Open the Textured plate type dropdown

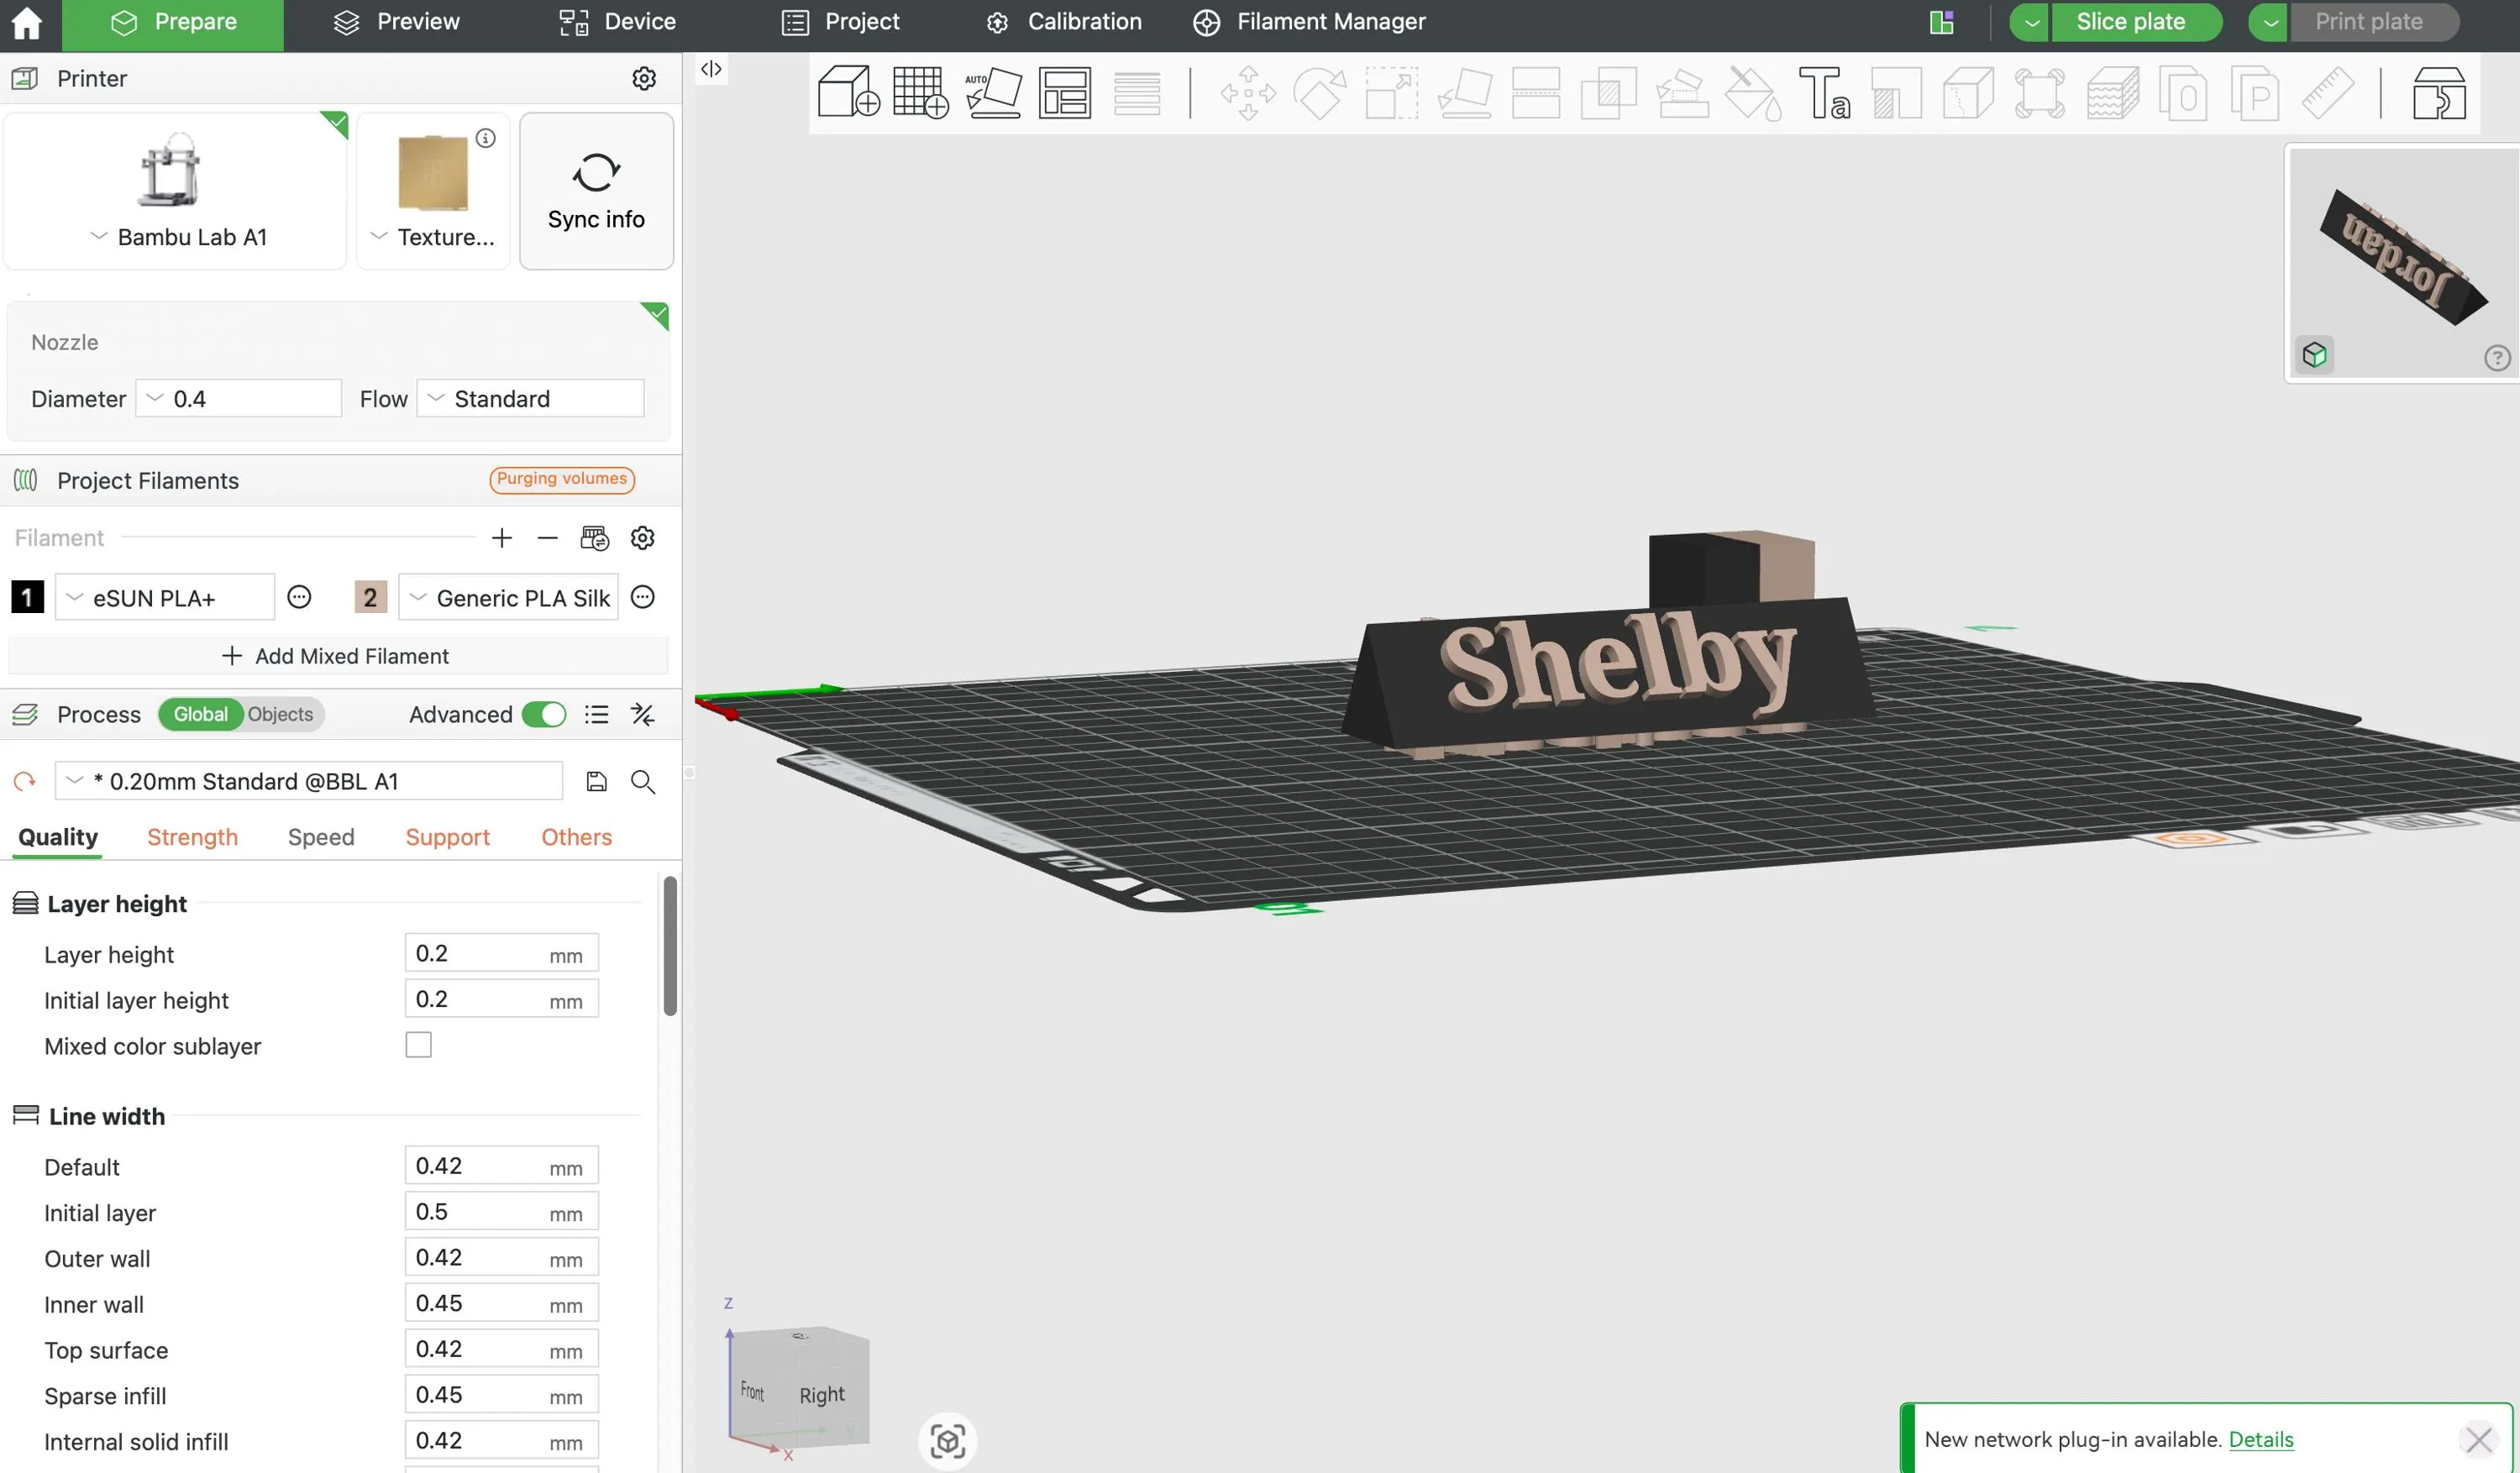click(432, 237)
